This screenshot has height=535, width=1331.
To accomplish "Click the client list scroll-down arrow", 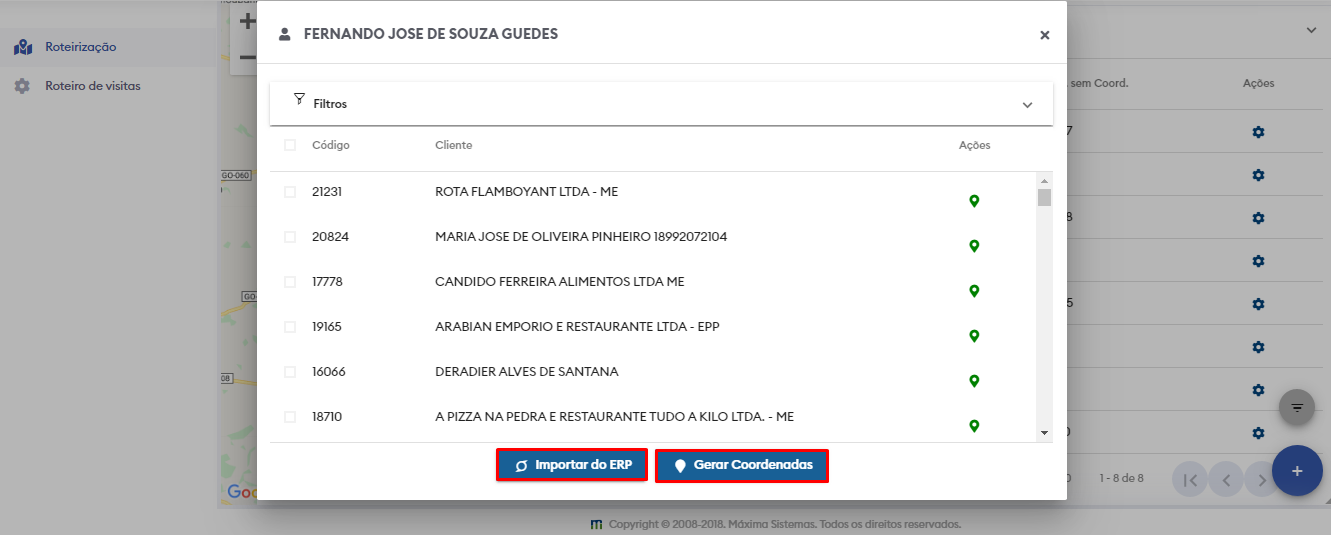I will click(1044, 433).
